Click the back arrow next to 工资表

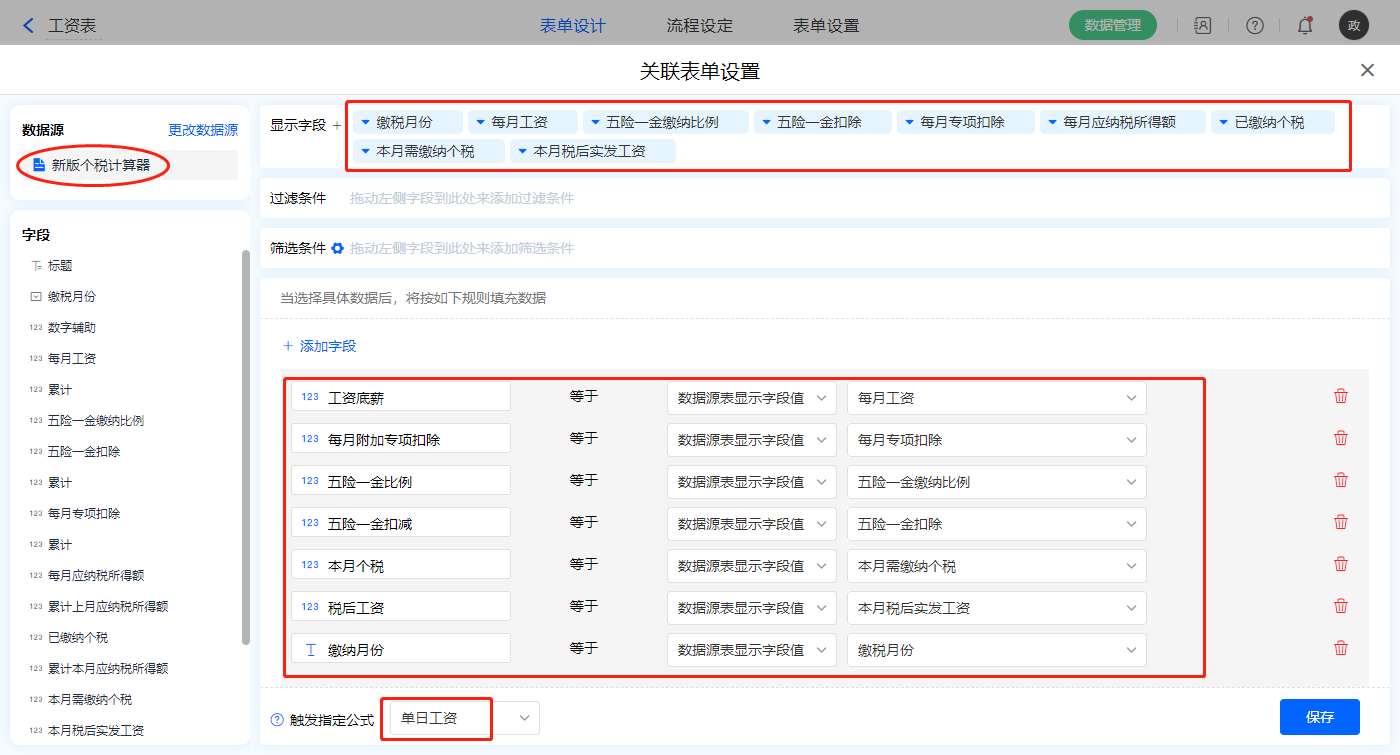coord(29,26)
